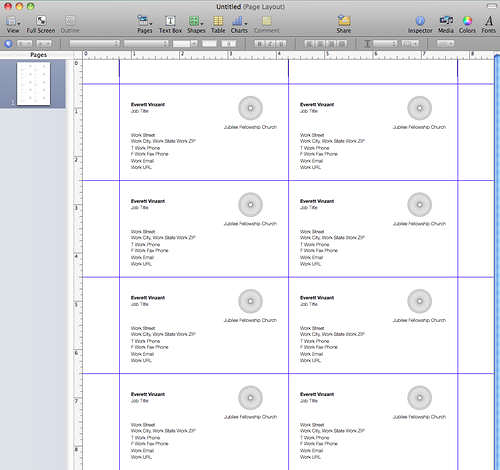500x470 pixels.
Task: Show the Colors picker
Action: point(467,24)
